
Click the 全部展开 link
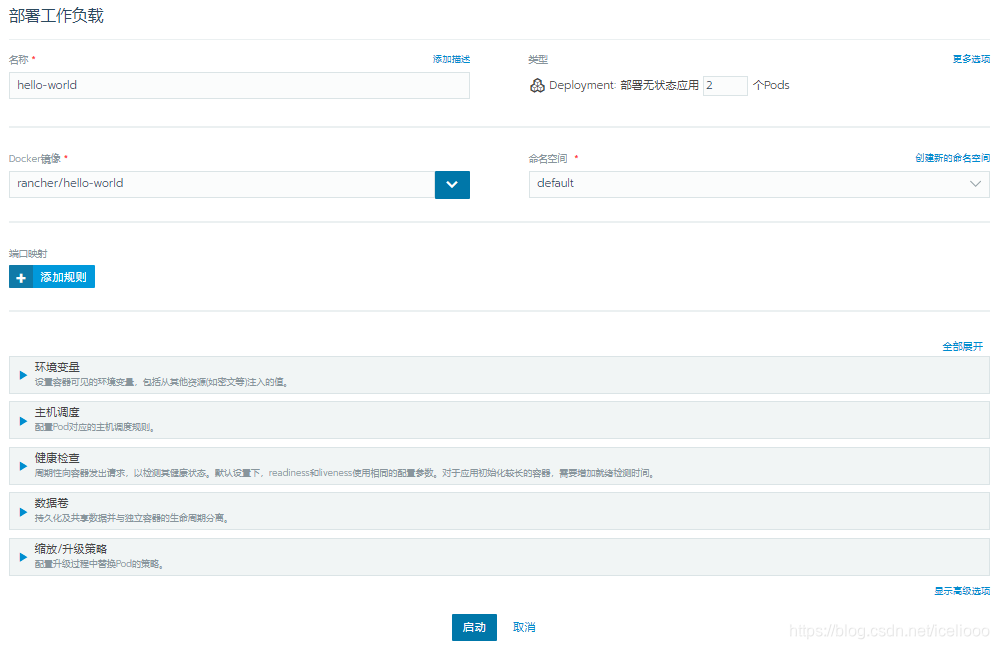[963, 346]
